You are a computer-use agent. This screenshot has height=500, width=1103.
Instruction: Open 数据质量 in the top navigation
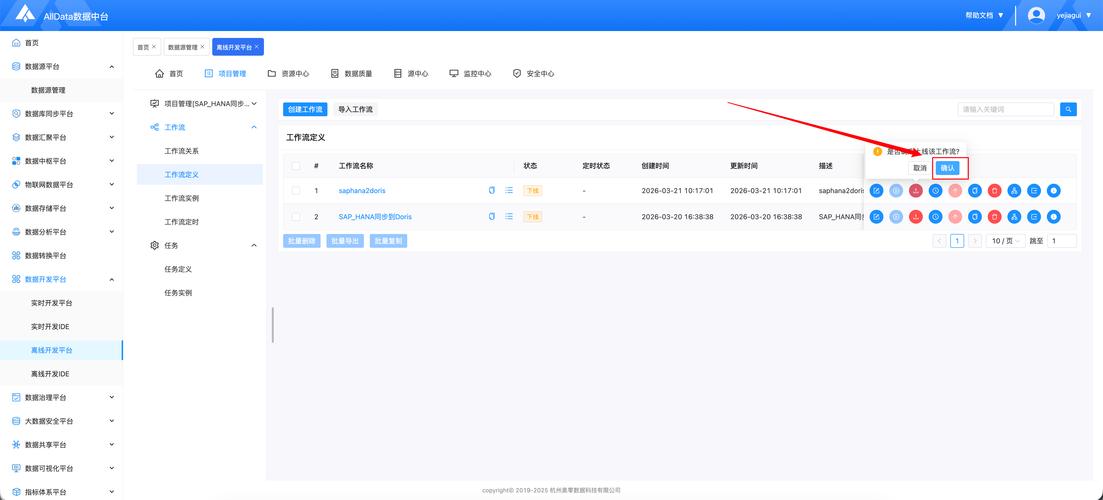tap(352, 73)
